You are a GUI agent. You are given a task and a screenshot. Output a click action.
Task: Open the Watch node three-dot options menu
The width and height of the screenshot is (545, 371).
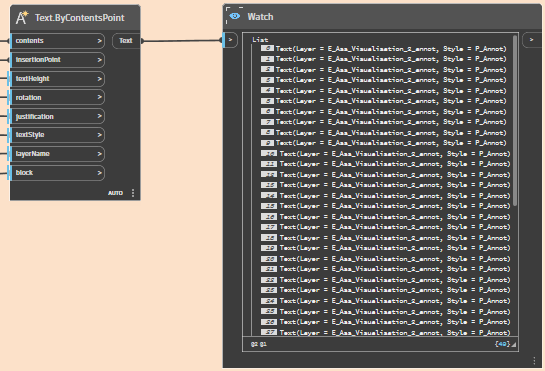pos(534,361)
